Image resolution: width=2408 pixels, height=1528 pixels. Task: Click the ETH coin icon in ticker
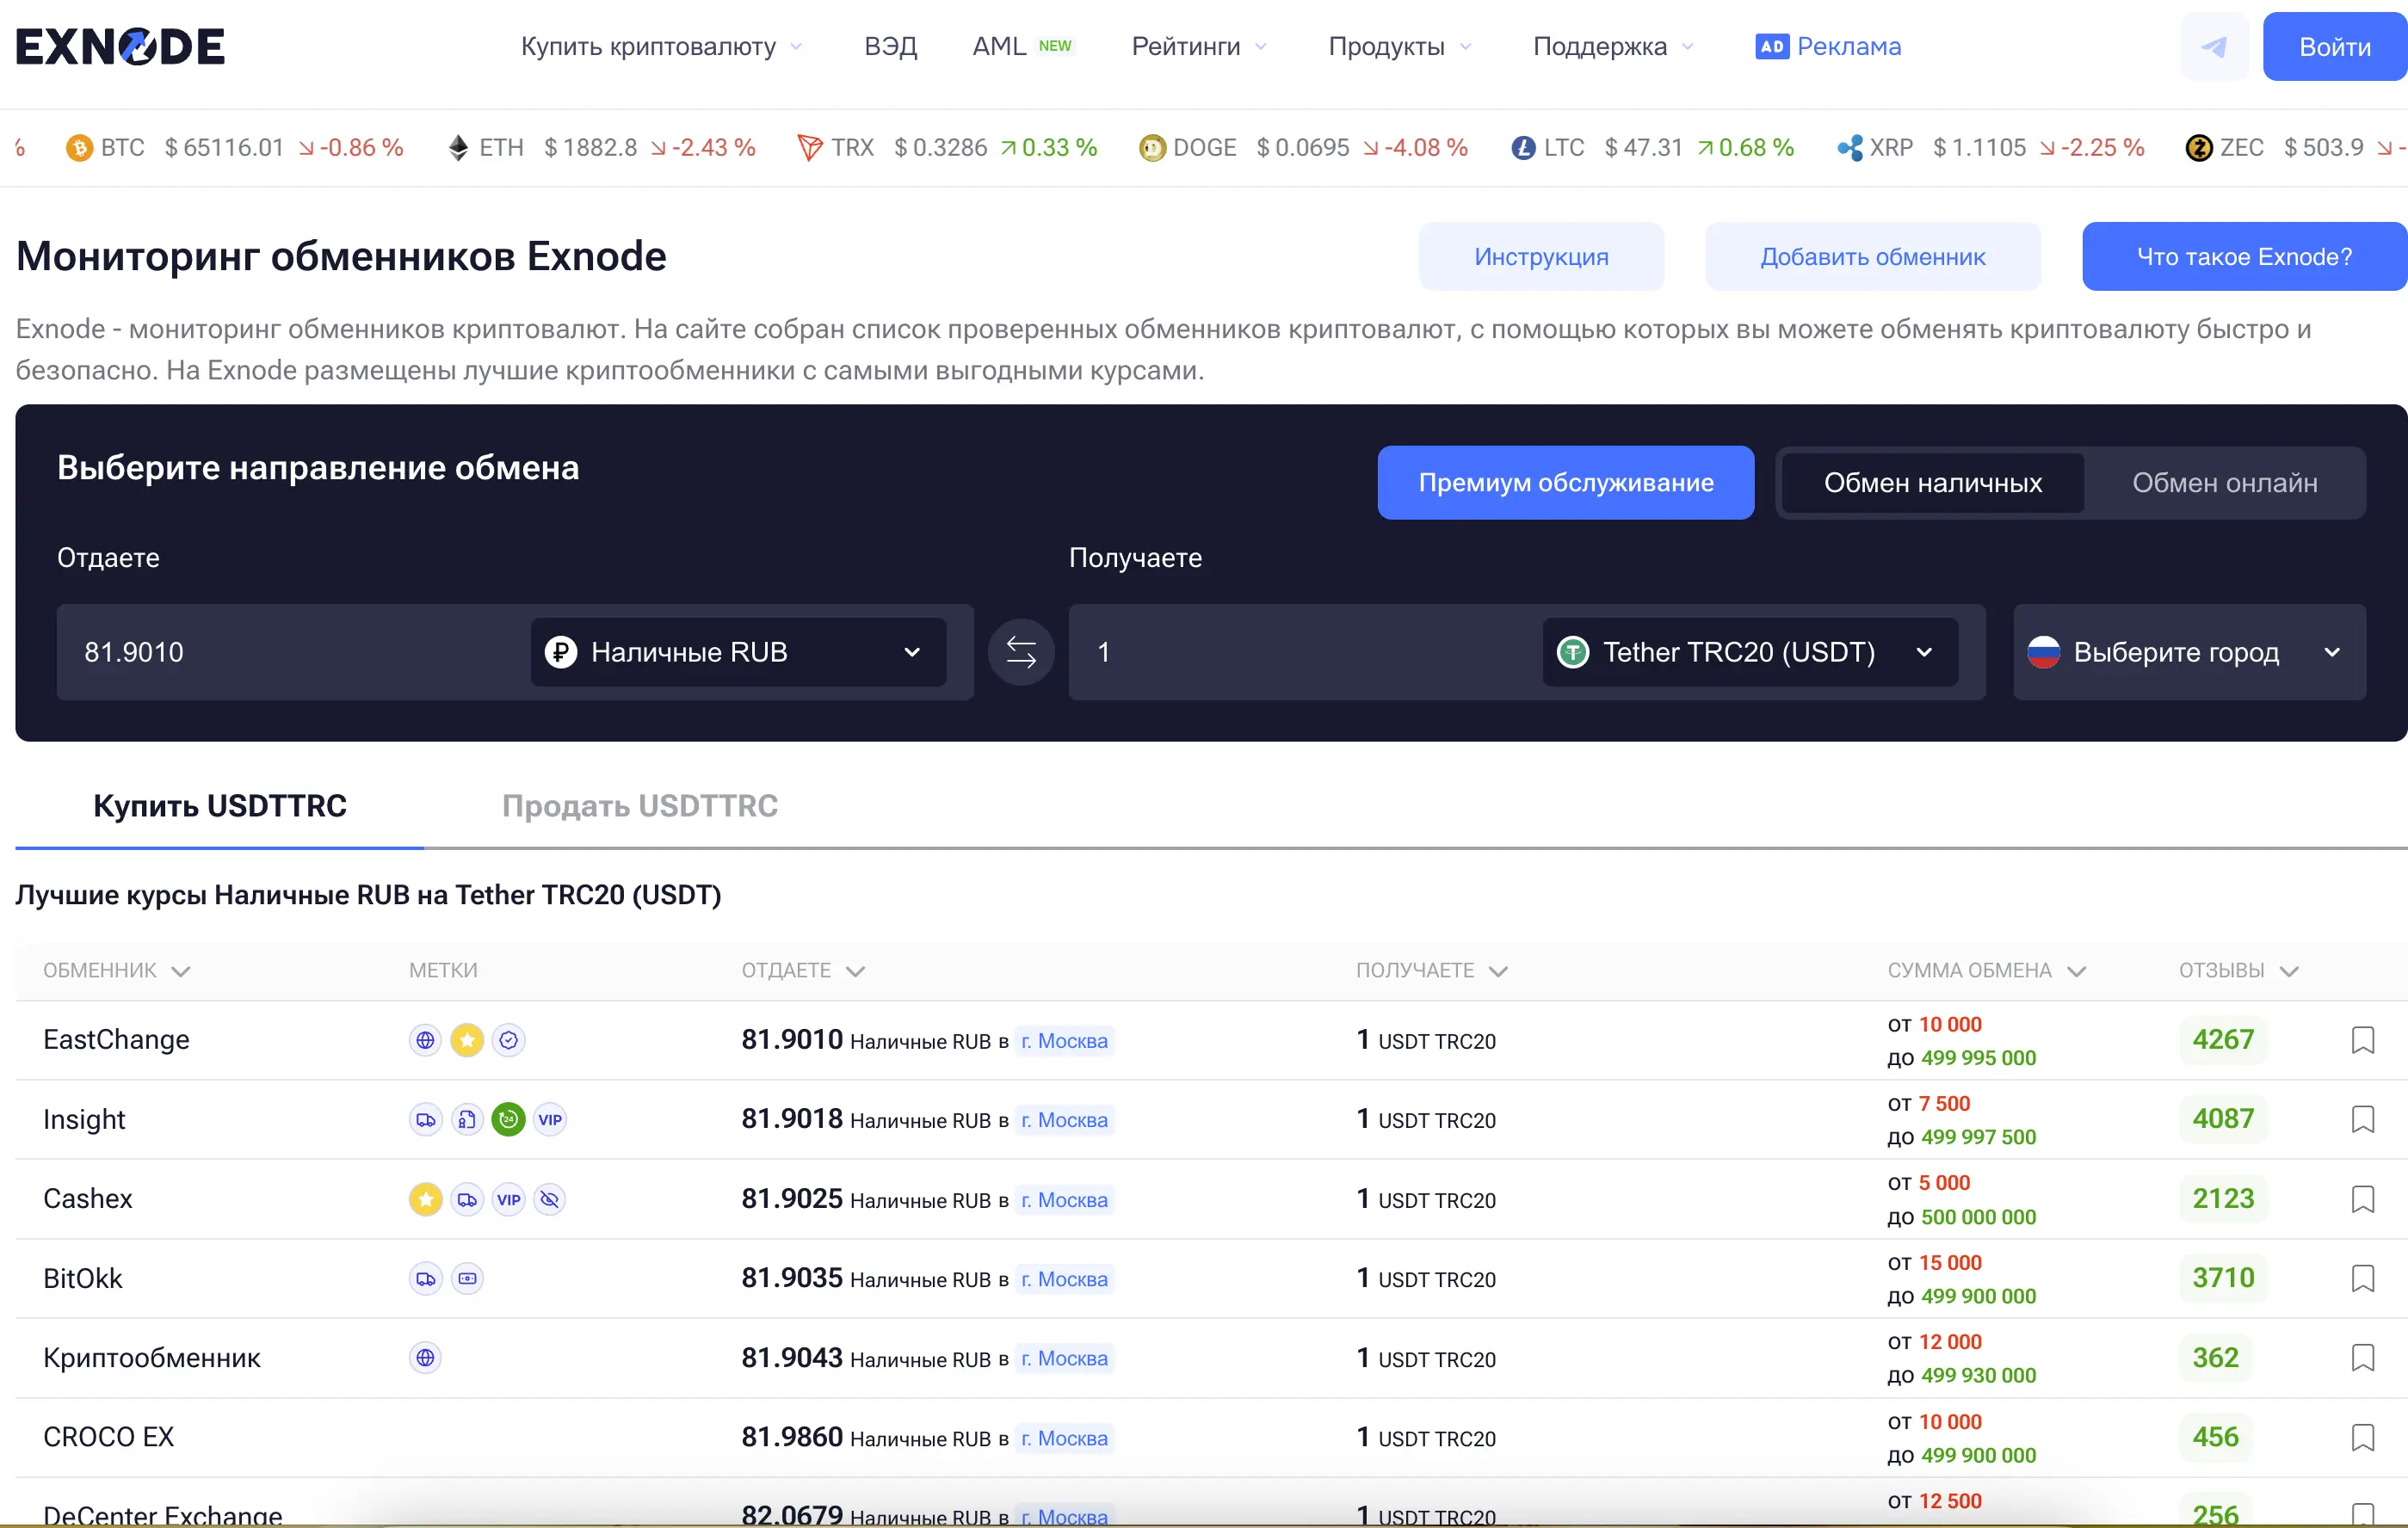[x=458, y=148]
